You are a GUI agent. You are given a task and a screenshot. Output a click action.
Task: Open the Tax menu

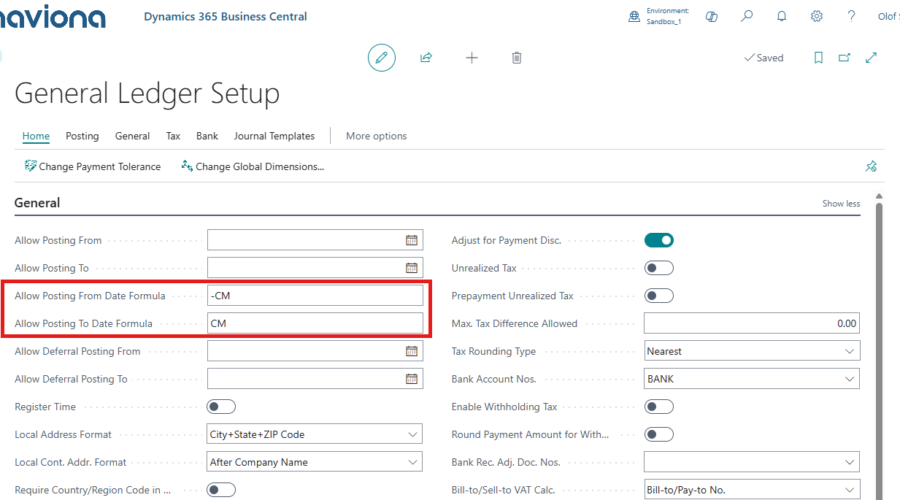(173, 136)
